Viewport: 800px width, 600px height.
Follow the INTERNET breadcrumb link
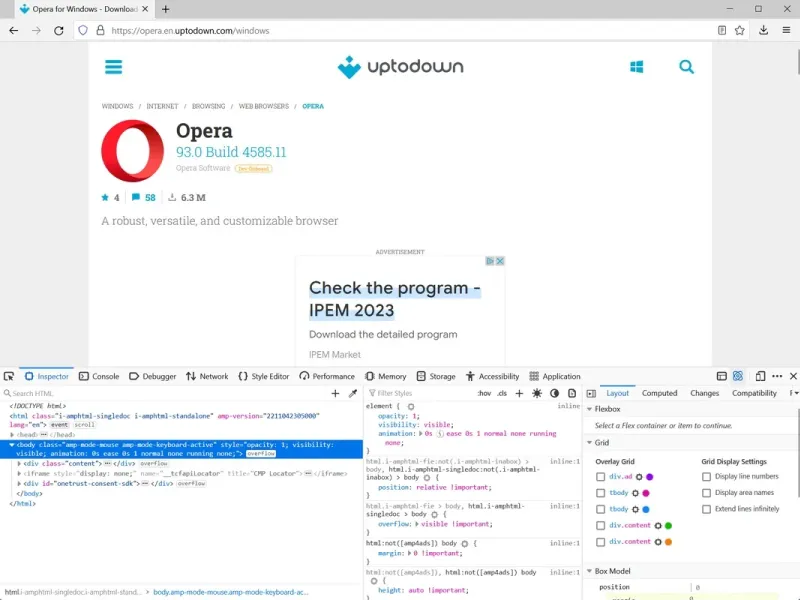coord(162,106)
